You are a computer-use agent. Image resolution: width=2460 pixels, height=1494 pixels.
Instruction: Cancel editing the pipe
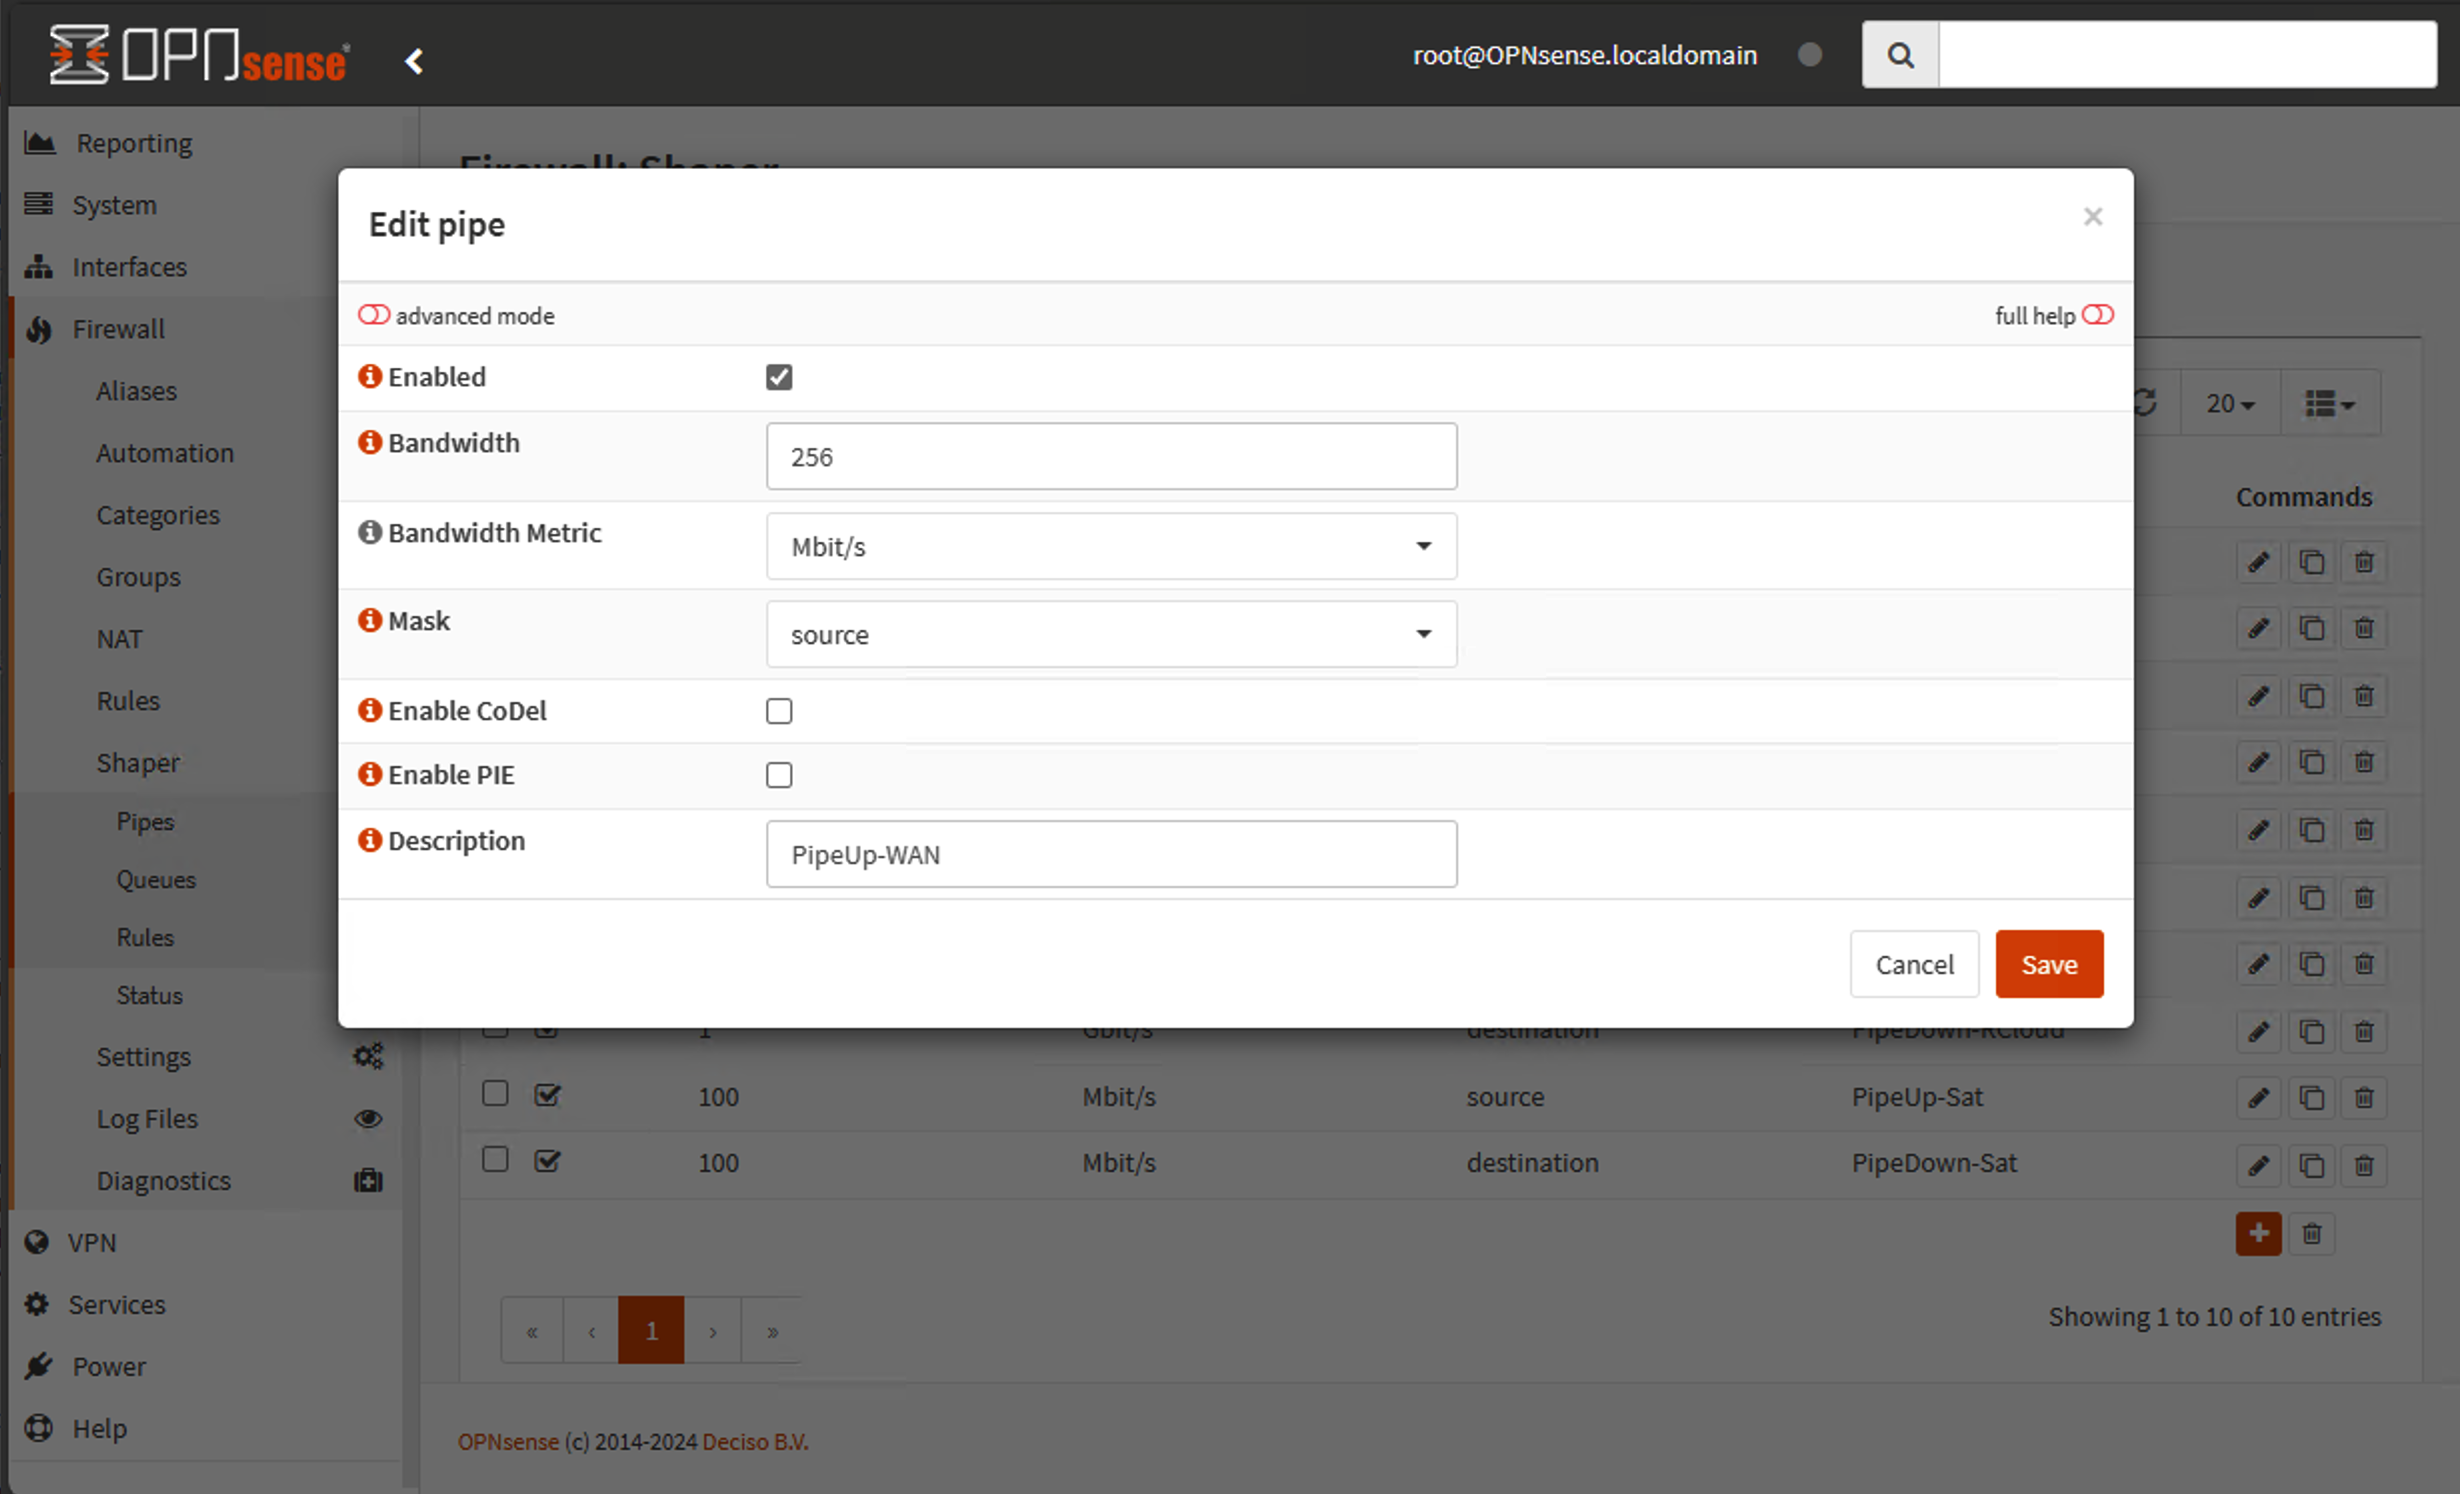[1914, 964]
